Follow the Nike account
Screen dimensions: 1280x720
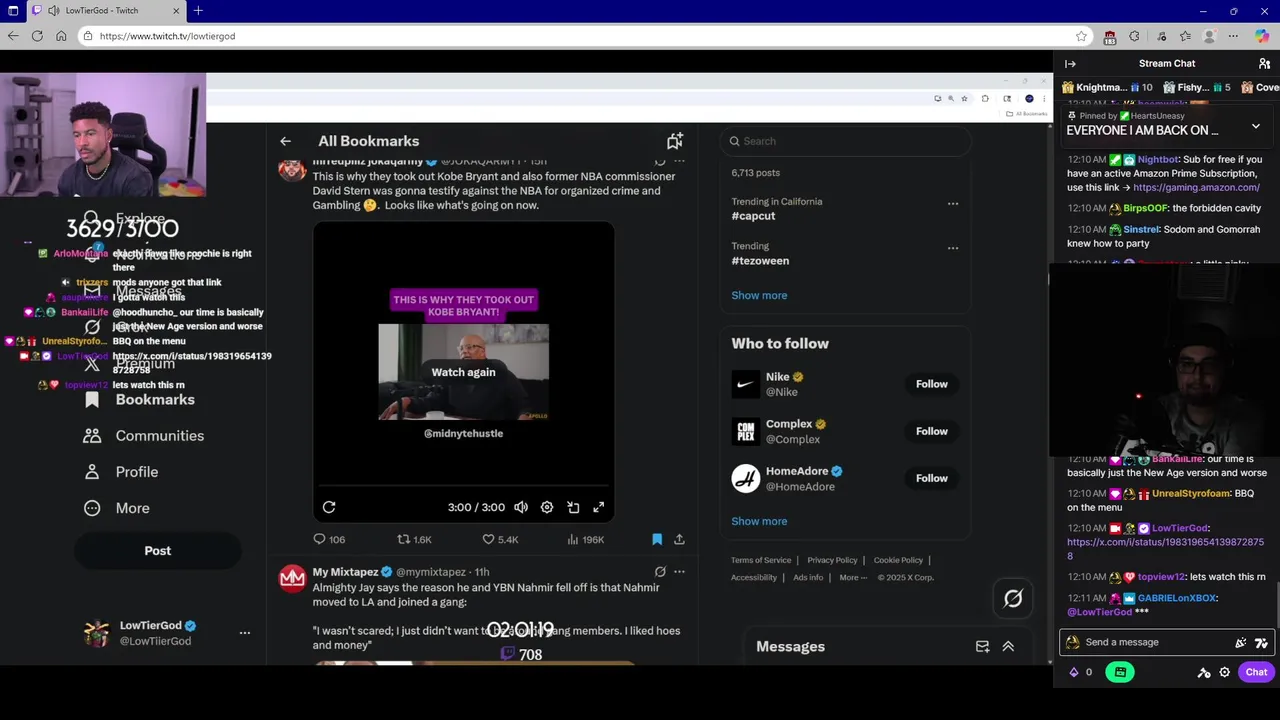point(931,384)
